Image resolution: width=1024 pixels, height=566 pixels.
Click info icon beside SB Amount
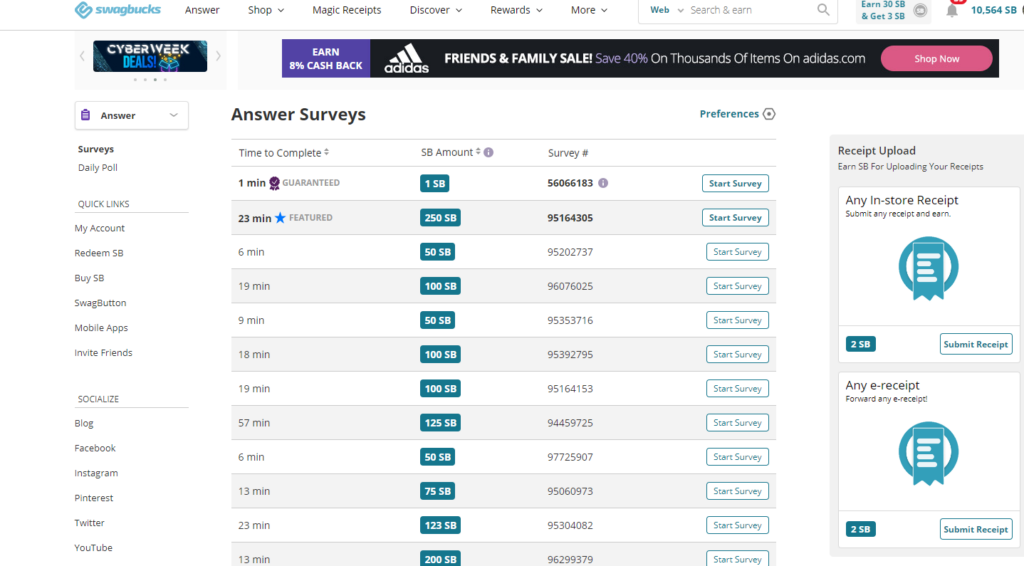click(489, 153)
